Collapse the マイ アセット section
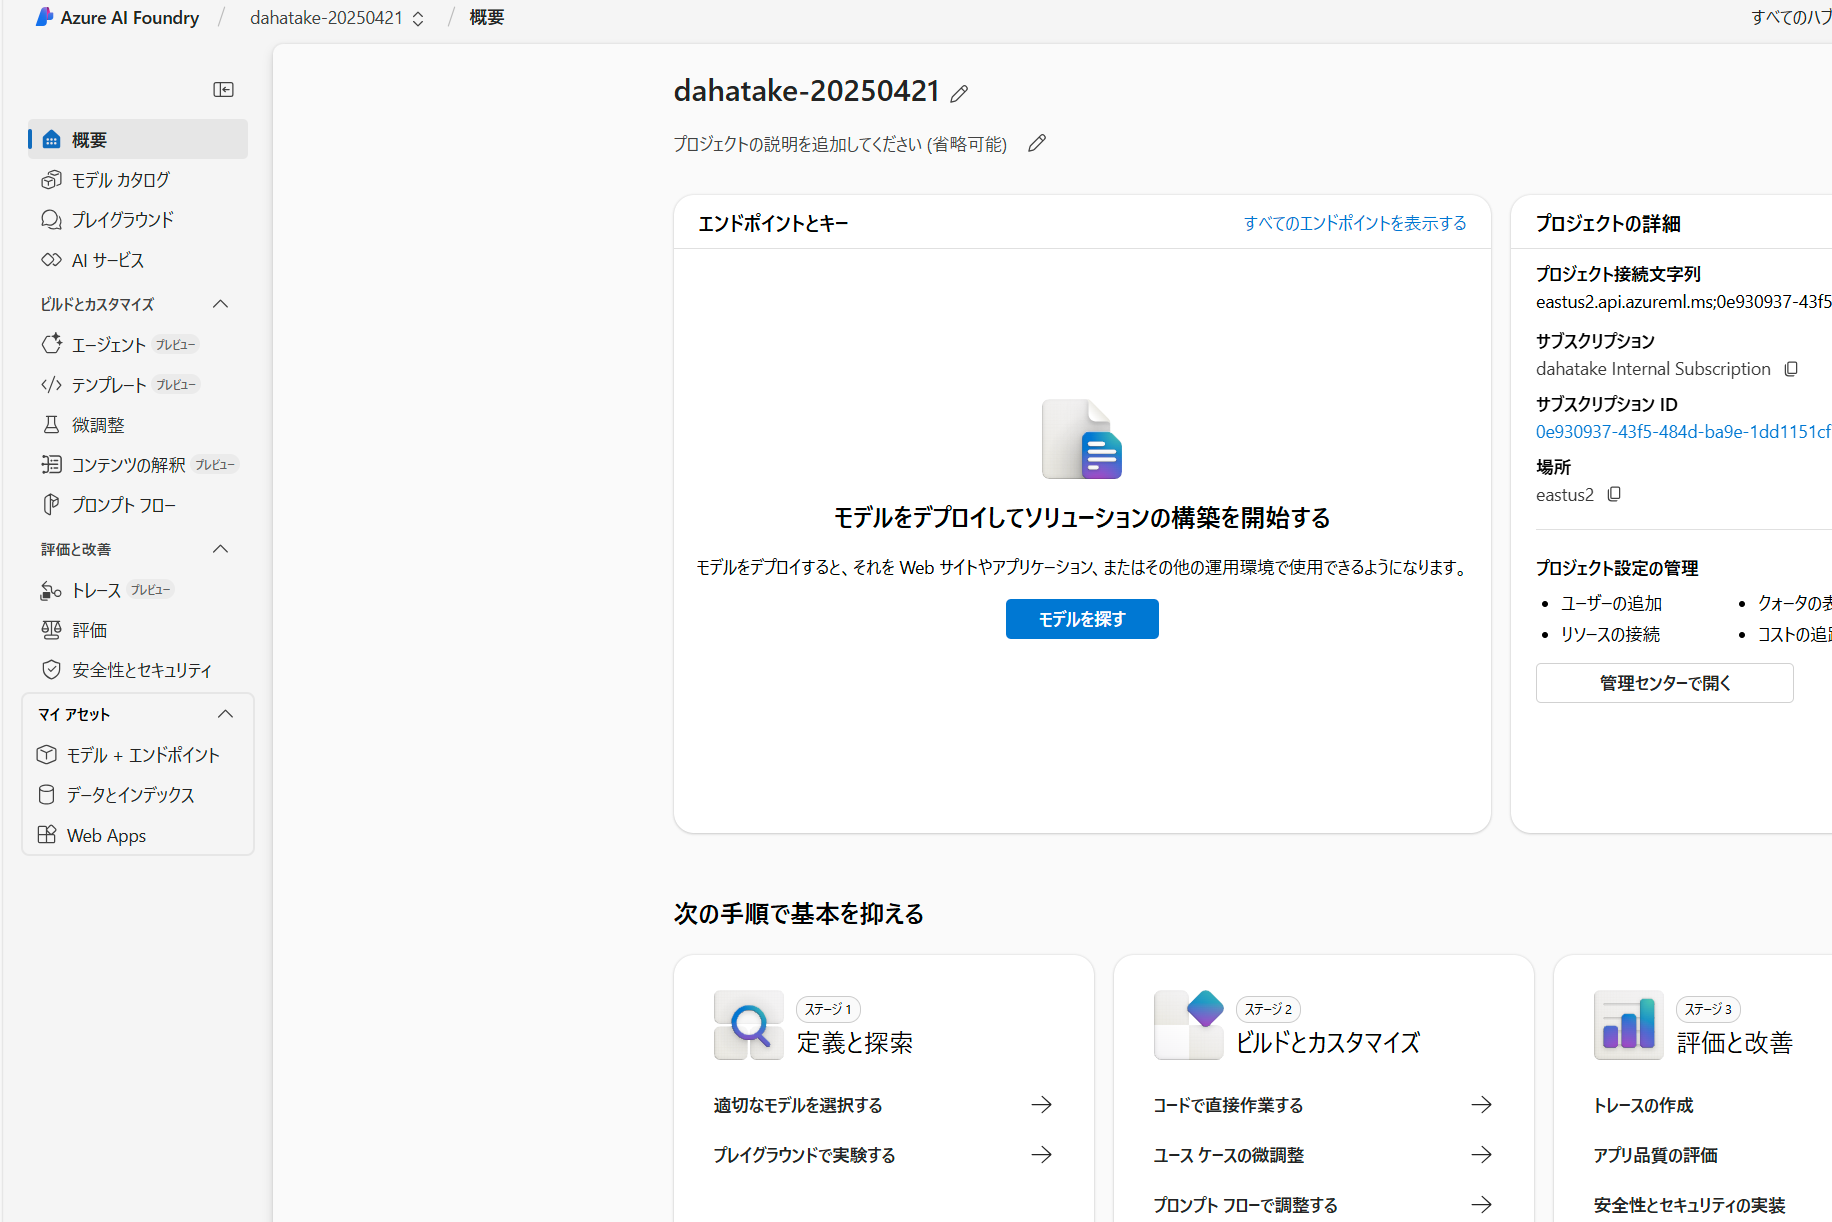This screenshot has height=1222, width=1832. pyautogui.click(x=226, y=714)
